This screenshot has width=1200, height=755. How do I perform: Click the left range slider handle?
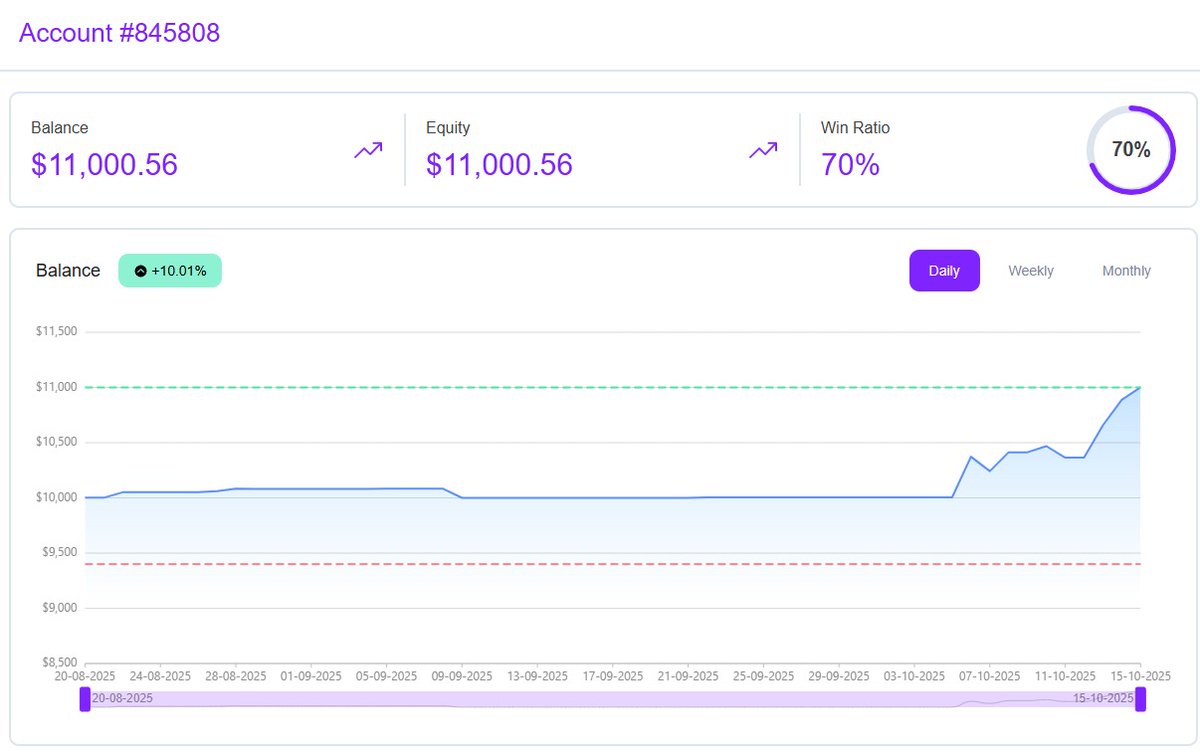click(85, 699)
